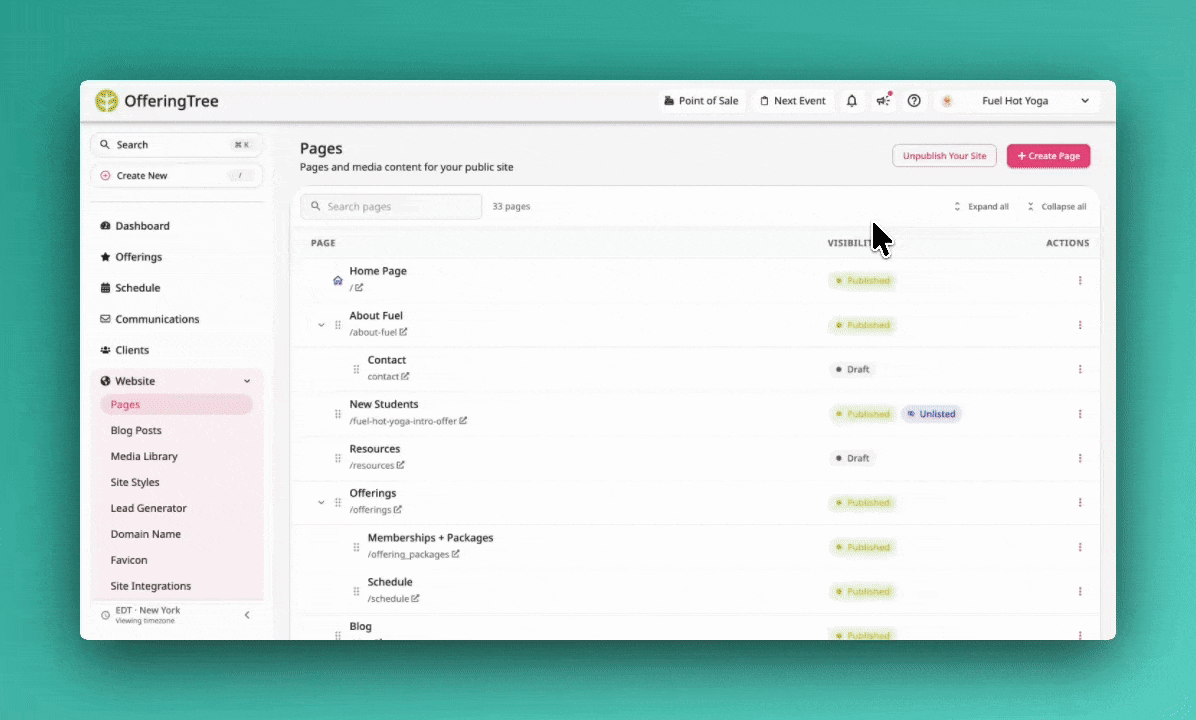Collapse the sidebar with the arrow

click(x=247, y=615)
